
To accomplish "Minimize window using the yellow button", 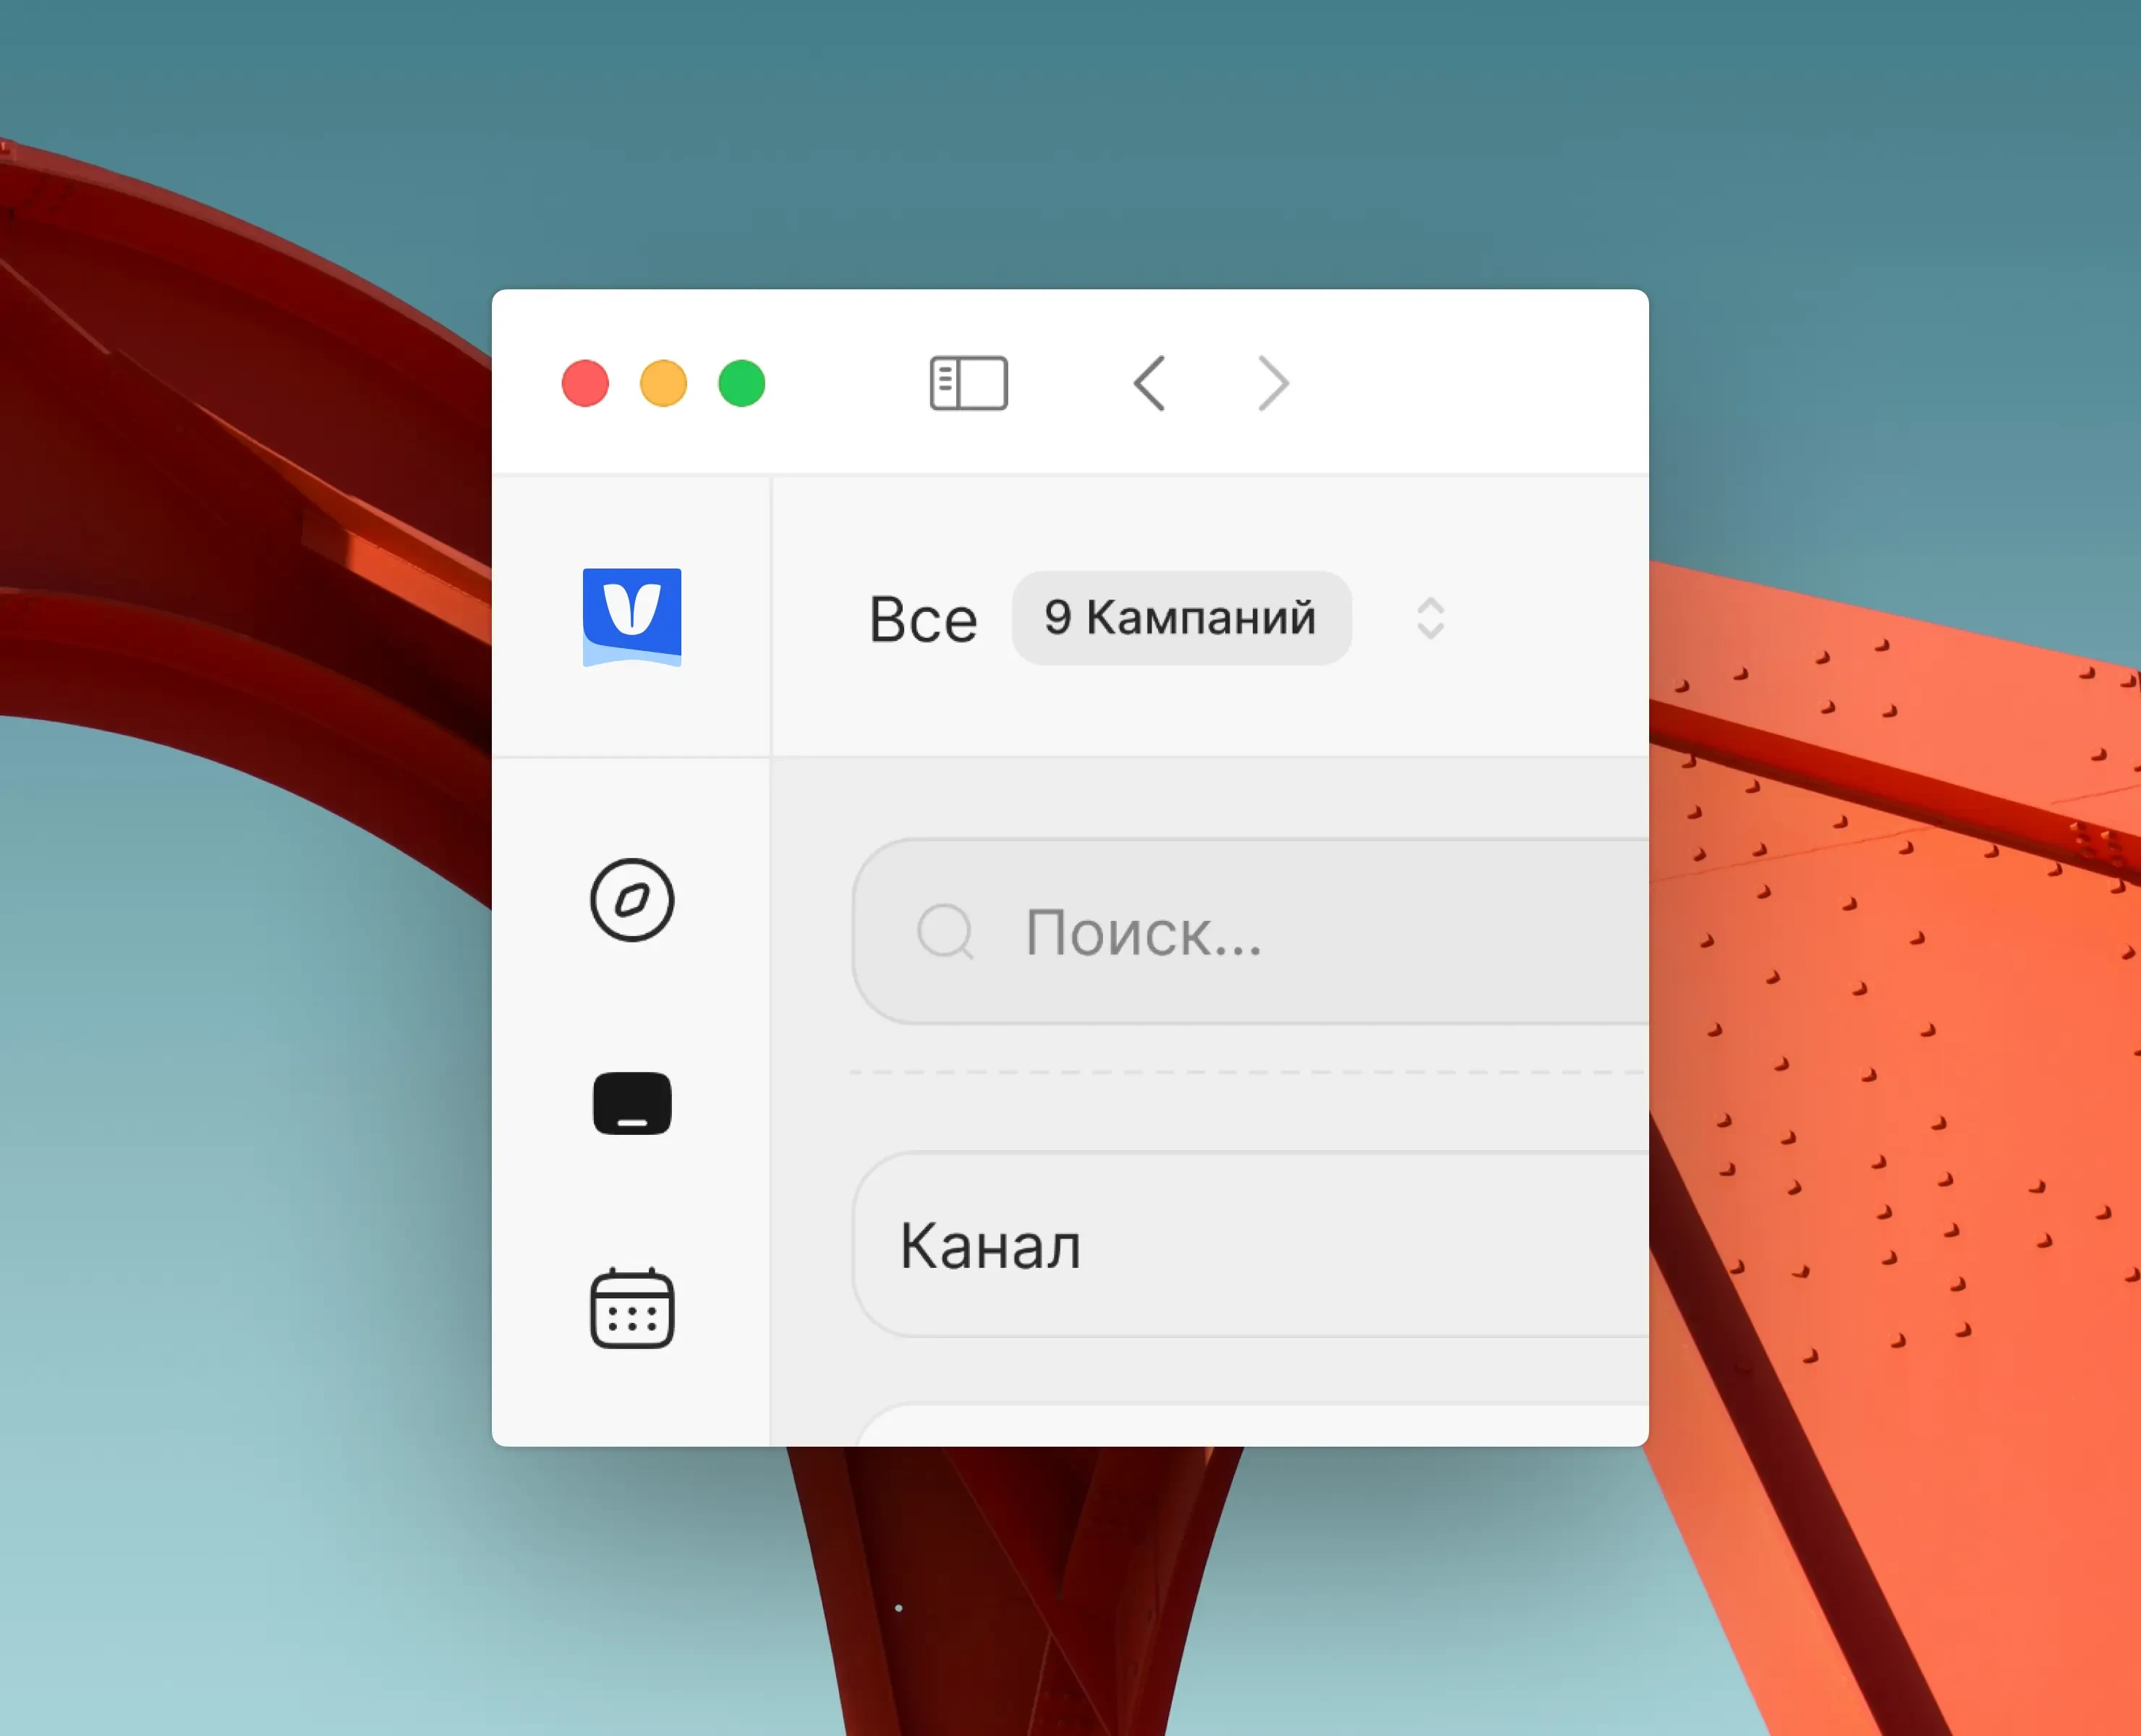I will coord(663,384).
